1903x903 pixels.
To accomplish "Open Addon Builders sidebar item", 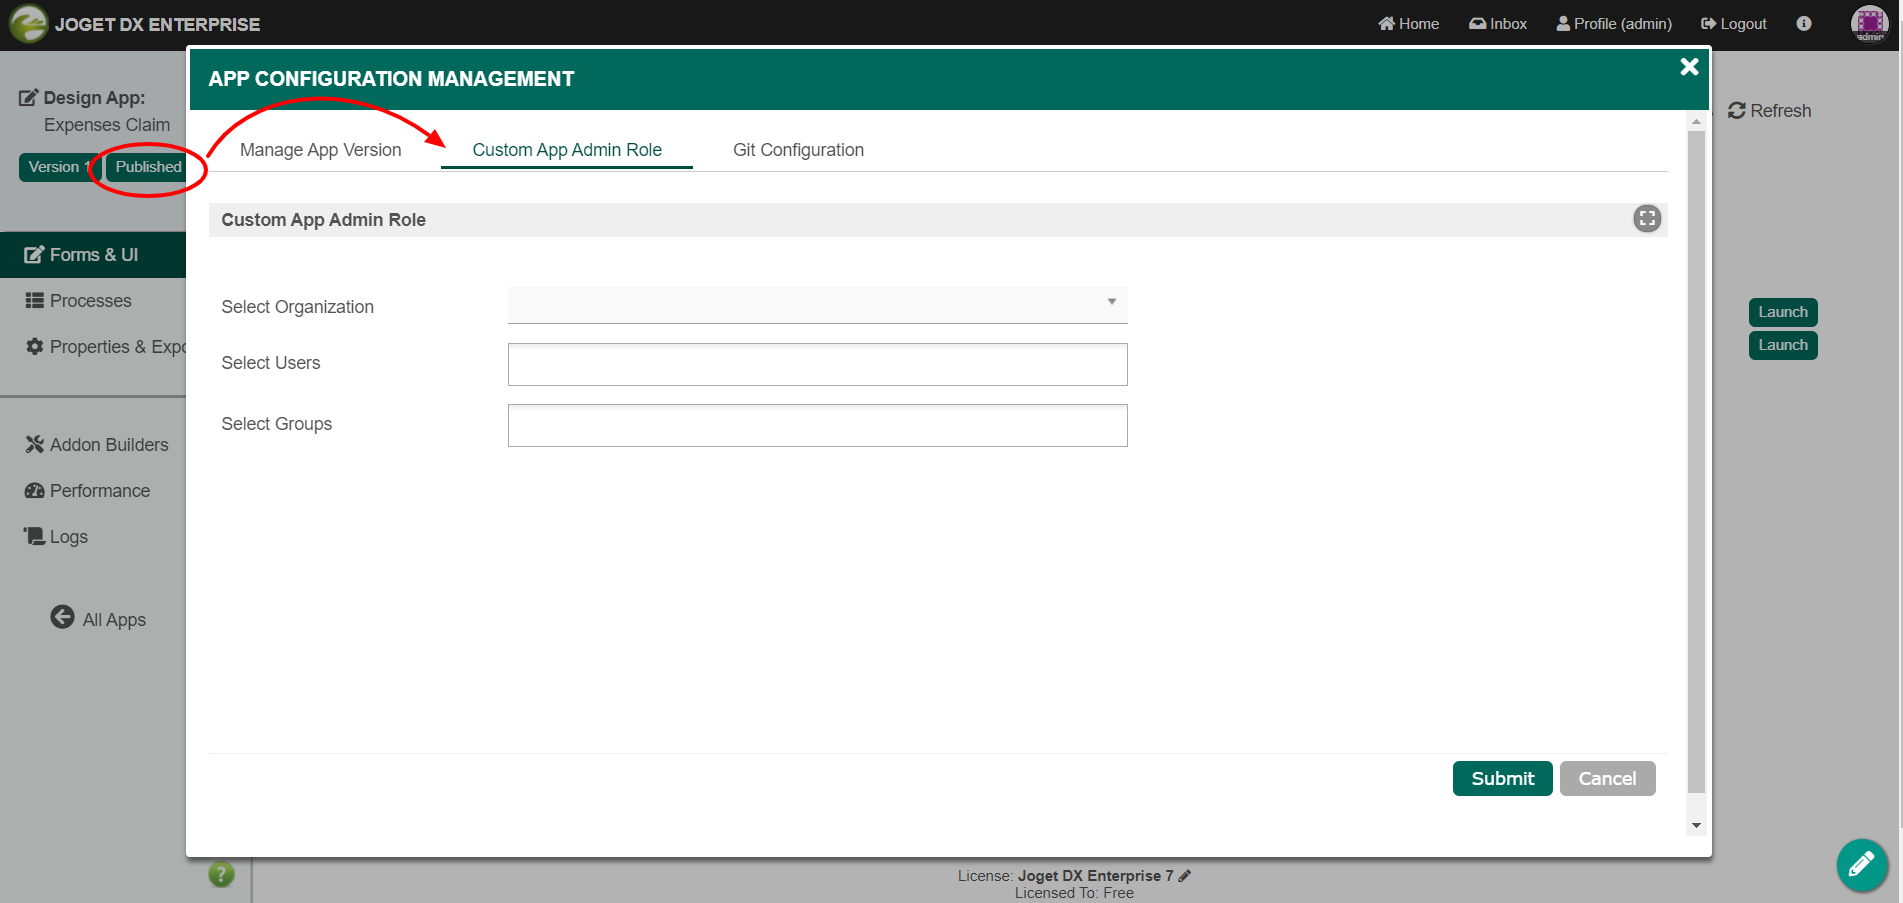I will pyautogui.click(x=97, y=445).
